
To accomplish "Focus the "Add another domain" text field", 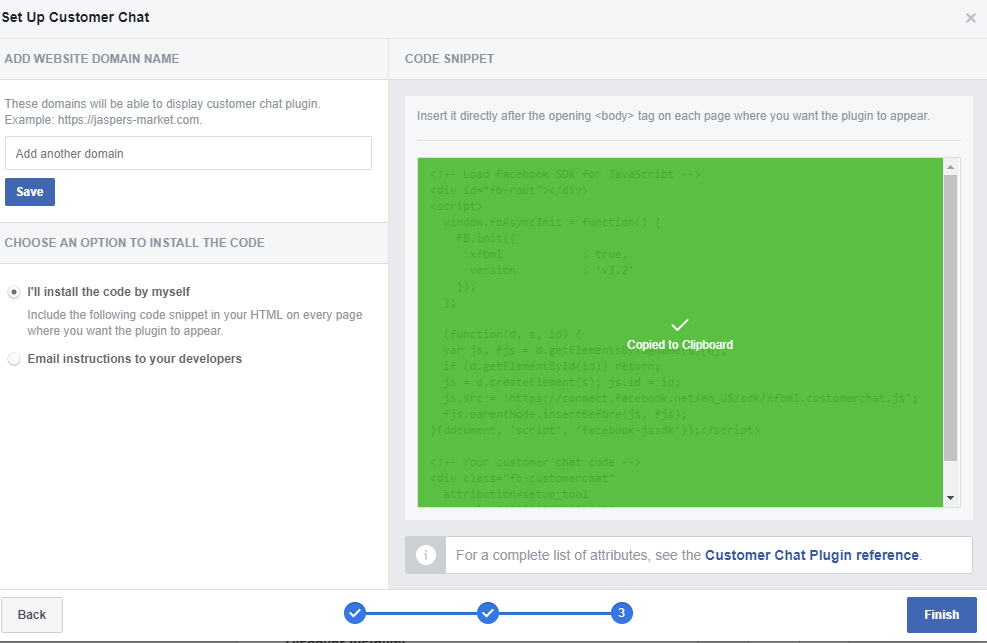I will tap(188, 153).
